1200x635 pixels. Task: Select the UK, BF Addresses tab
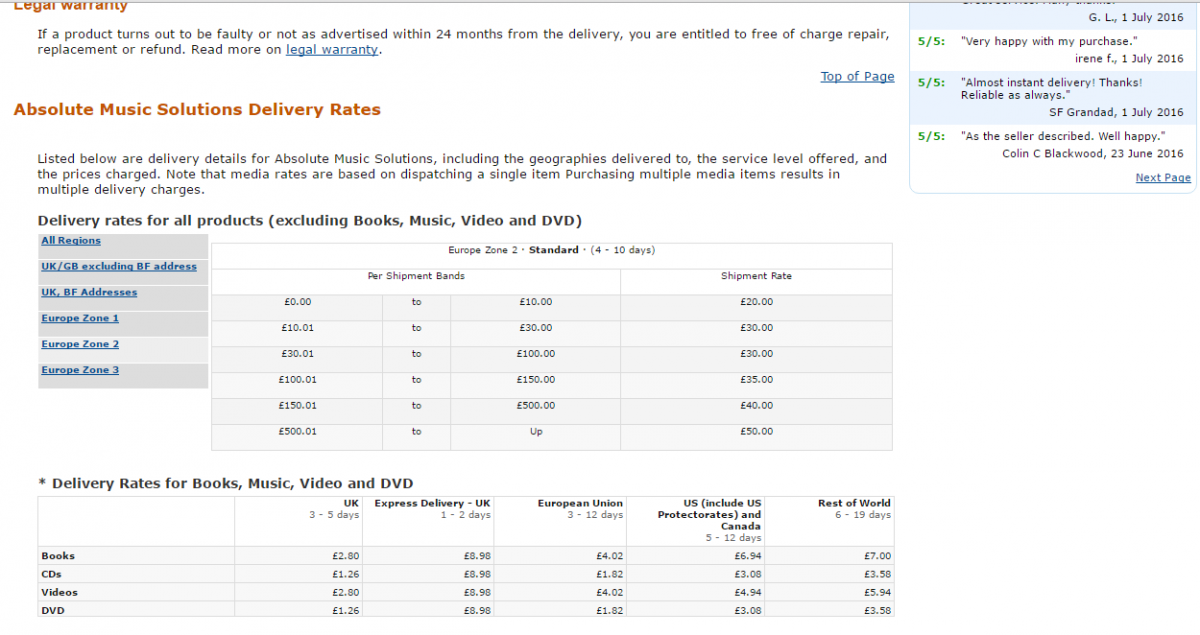pyautogui.click(x=89, y=293)
